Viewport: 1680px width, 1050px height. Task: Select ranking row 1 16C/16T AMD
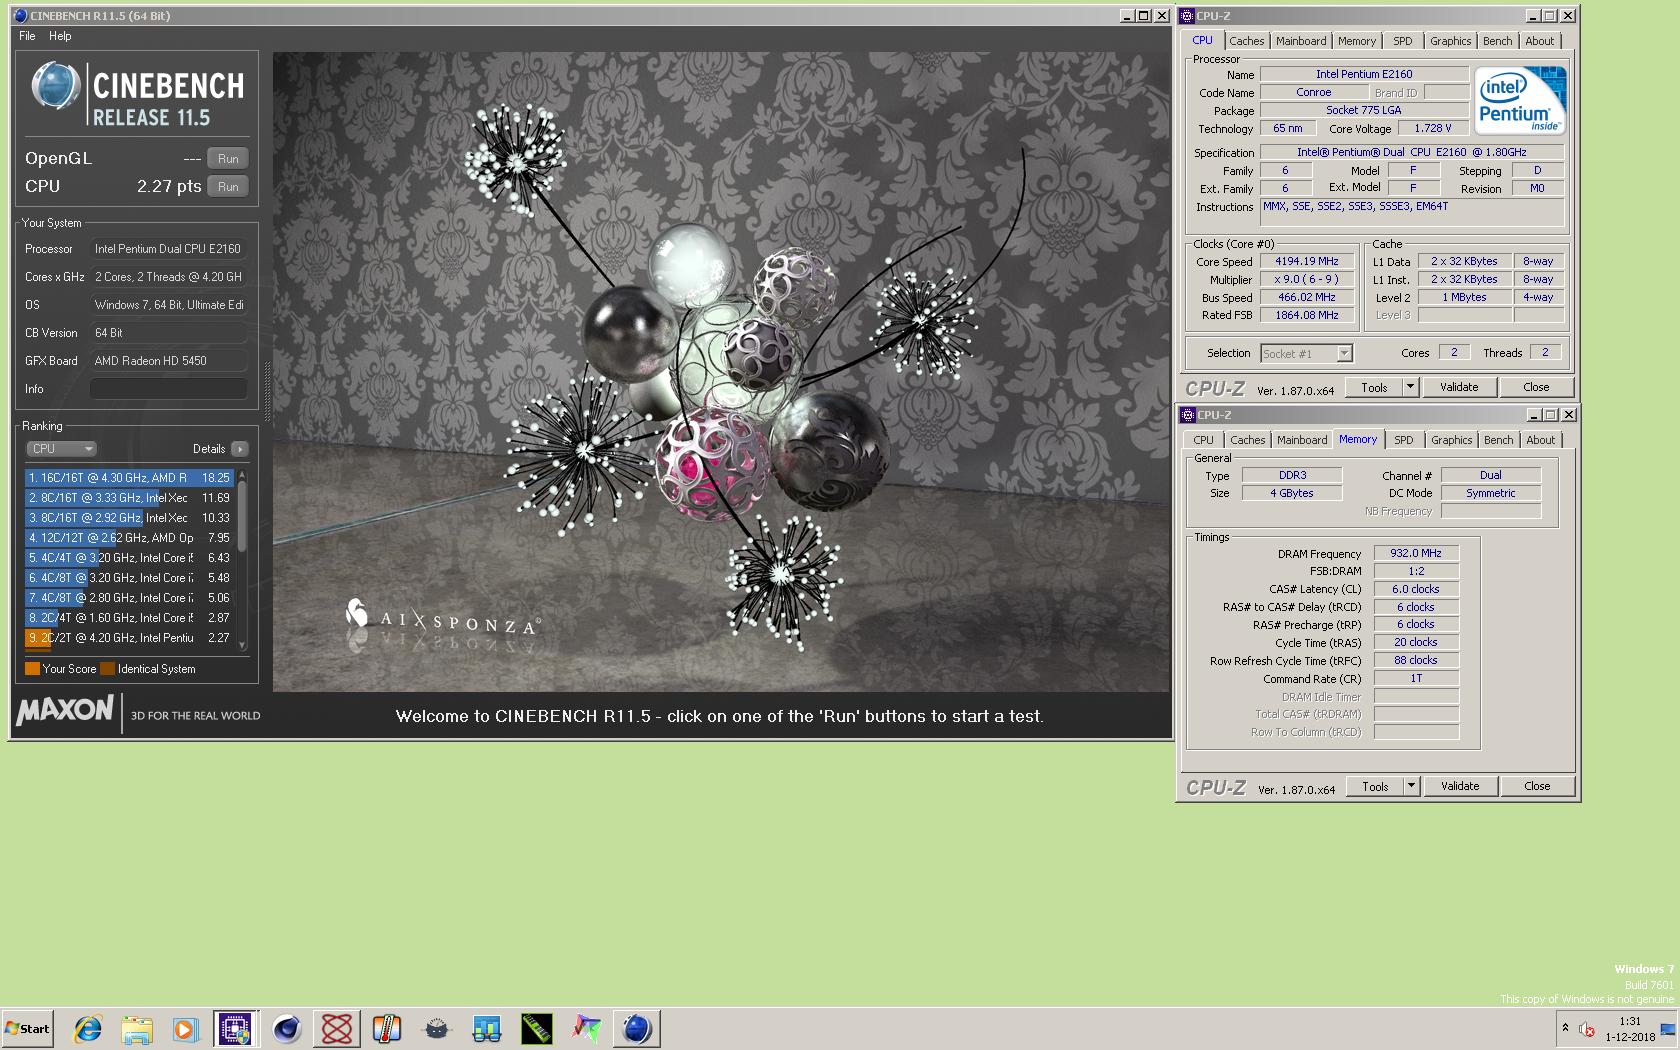[129, 478]
